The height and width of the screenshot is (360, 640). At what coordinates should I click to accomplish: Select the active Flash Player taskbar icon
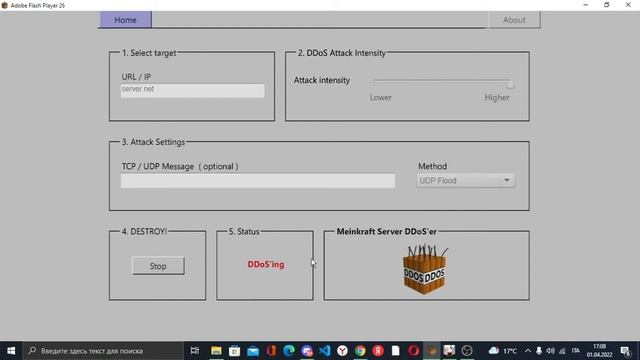pos(431,351)
